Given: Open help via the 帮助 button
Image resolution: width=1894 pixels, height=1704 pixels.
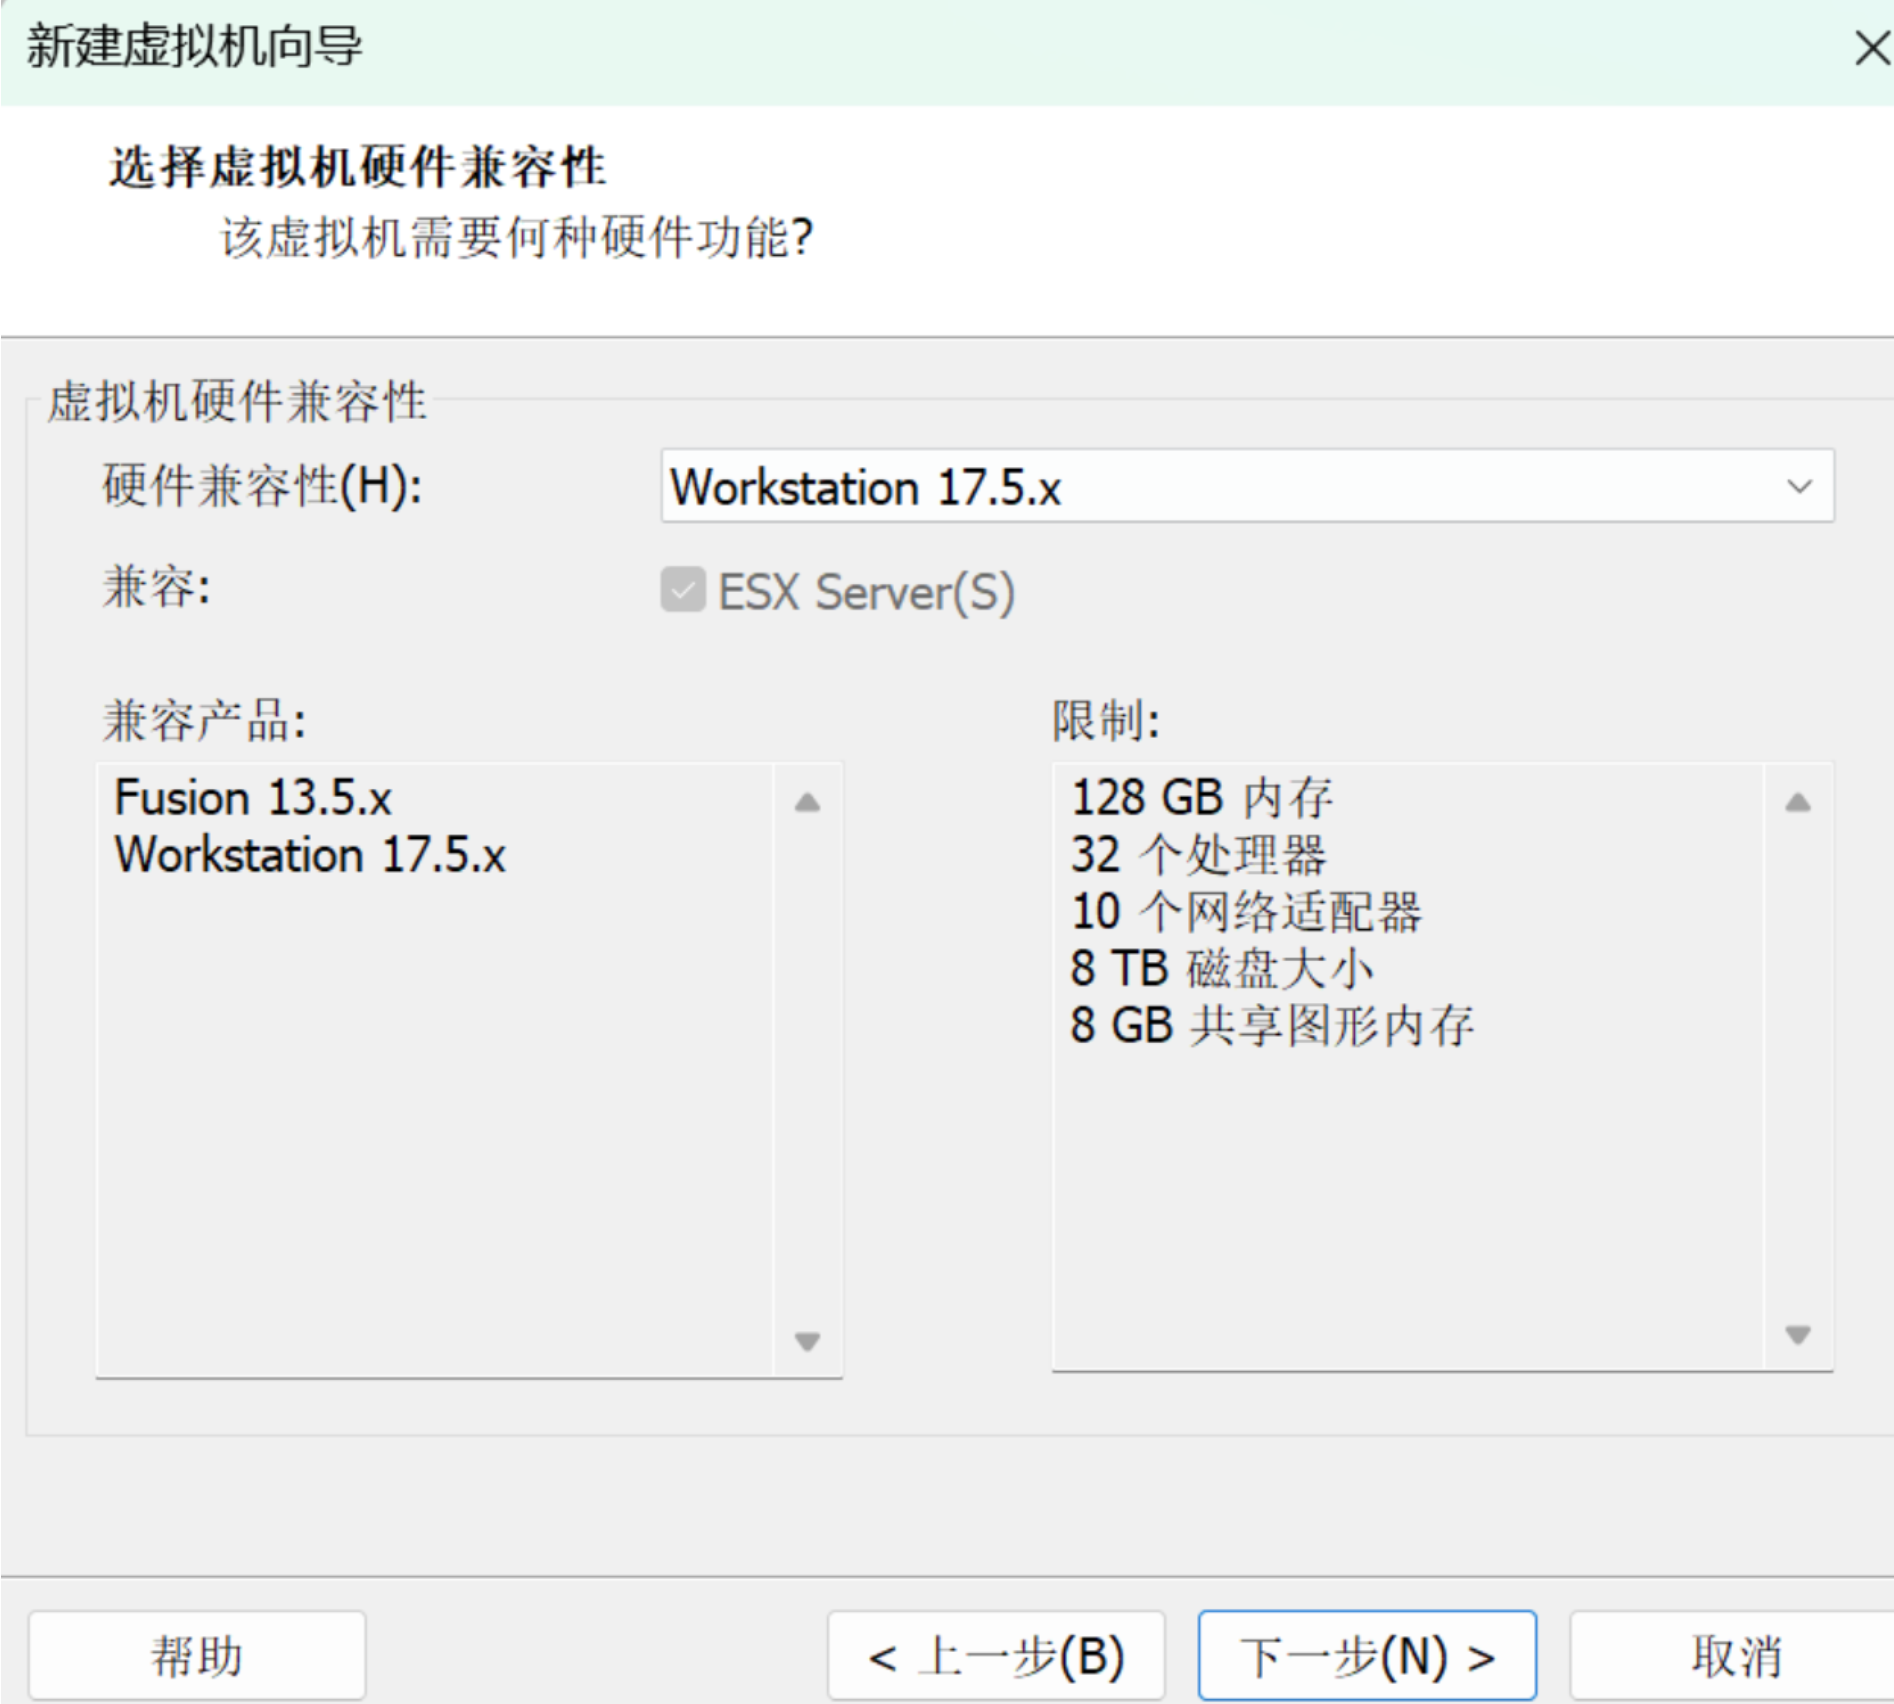Looking at the screenshot, I should pos(197,1653).
